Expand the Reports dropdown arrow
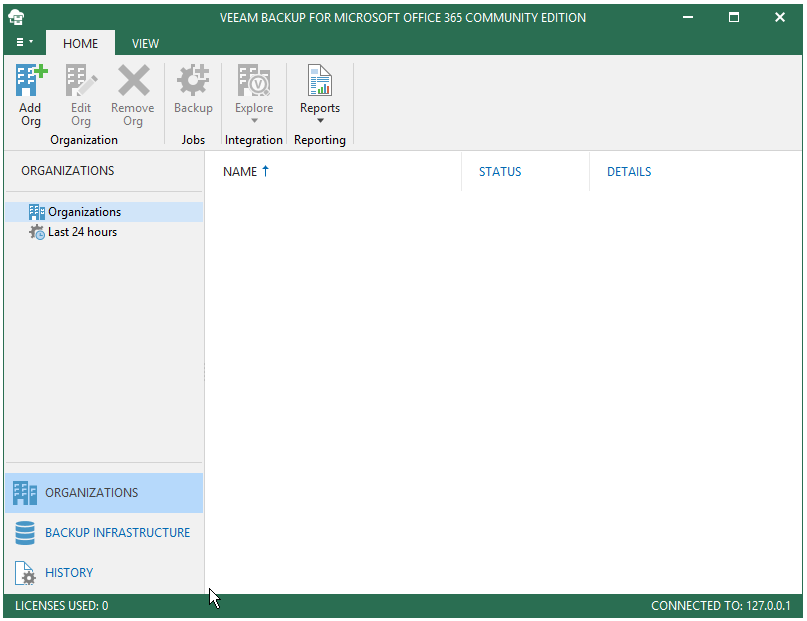The height and width of the screenshot is (621, 807). [320, 121]
